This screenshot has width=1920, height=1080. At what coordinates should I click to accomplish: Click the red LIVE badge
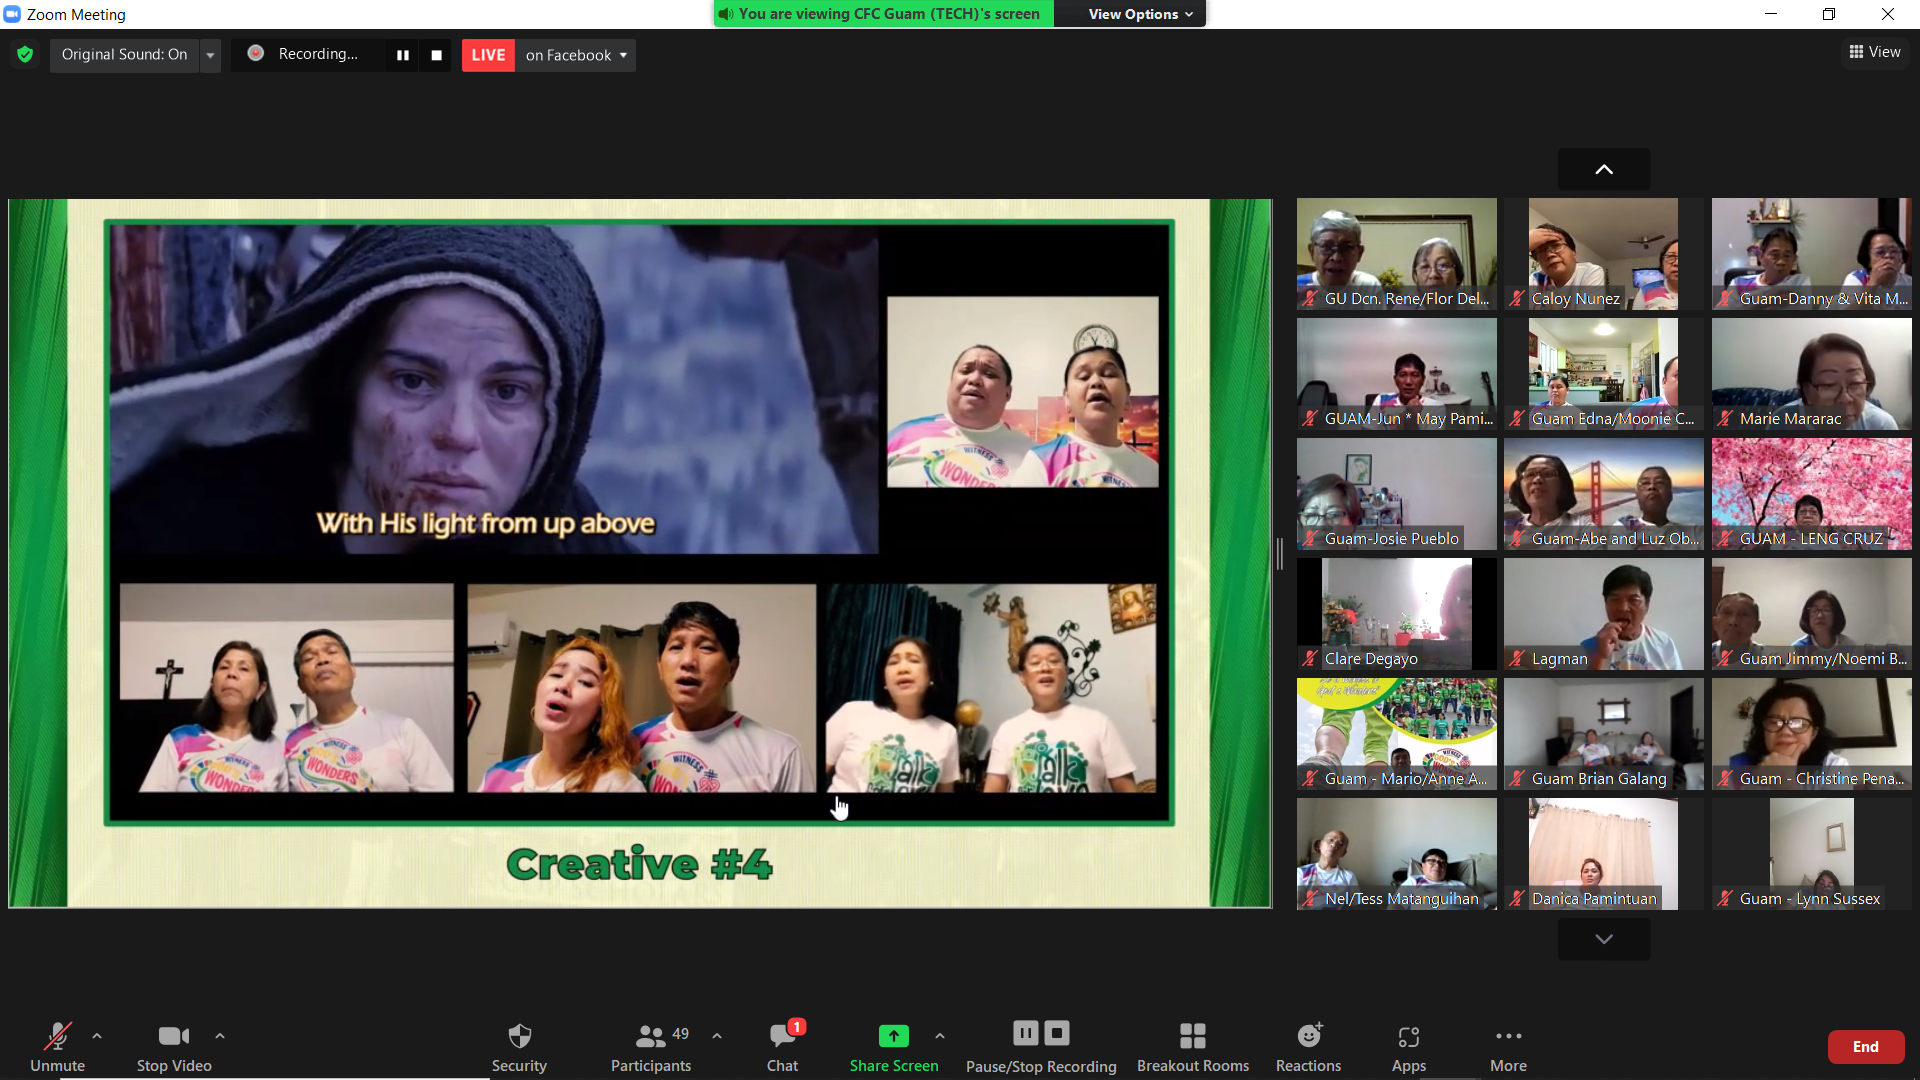(x=488, y=55)
